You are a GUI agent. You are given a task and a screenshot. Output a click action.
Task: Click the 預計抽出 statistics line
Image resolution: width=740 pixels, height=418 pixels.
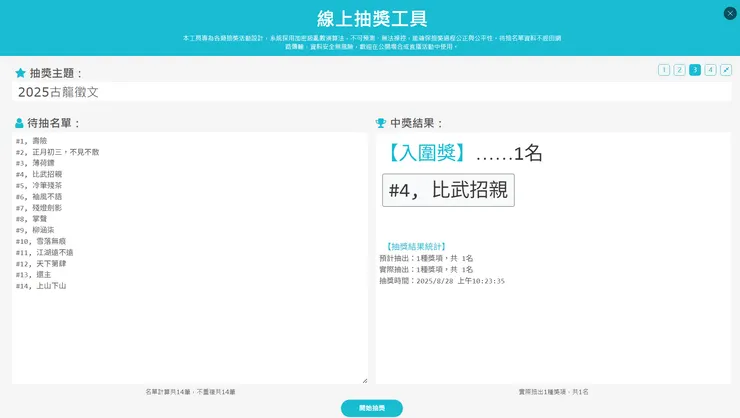click(x=426, y=258)
